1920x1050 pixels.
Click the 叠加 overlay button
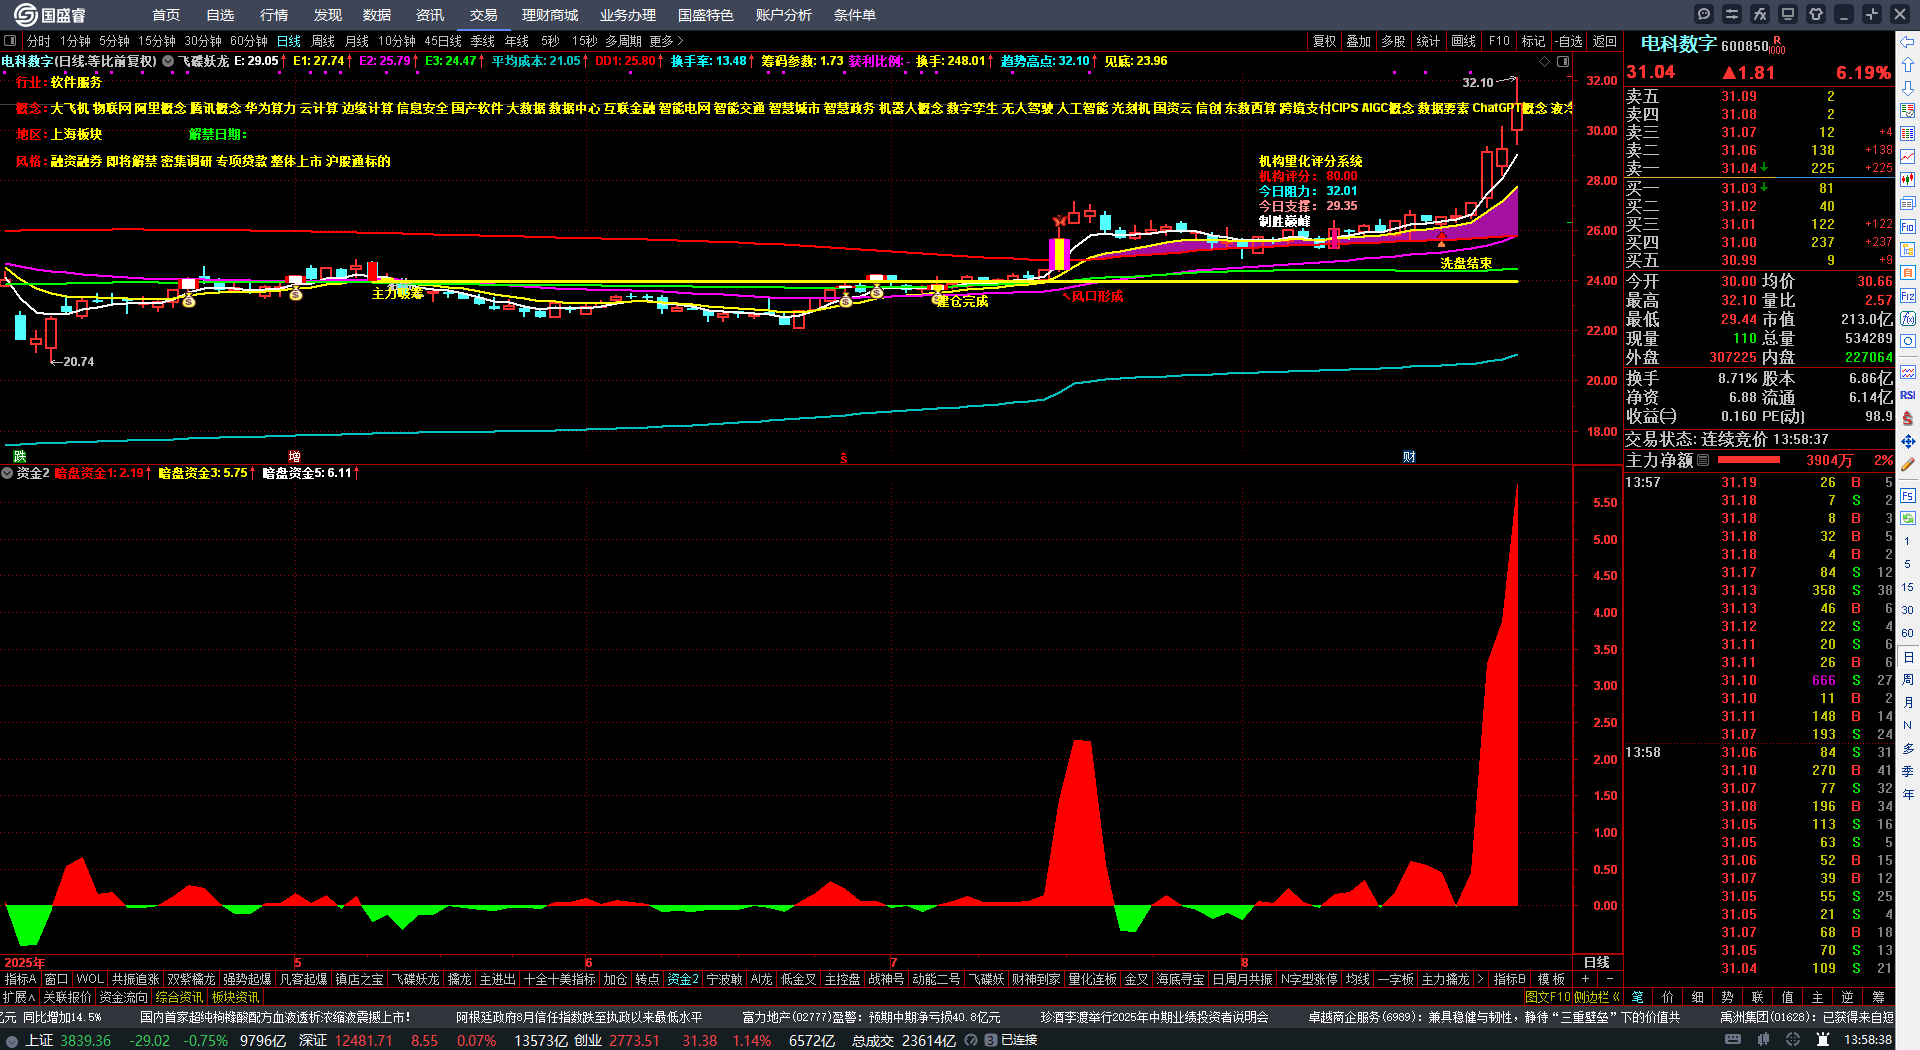[x=1359, y=41]
